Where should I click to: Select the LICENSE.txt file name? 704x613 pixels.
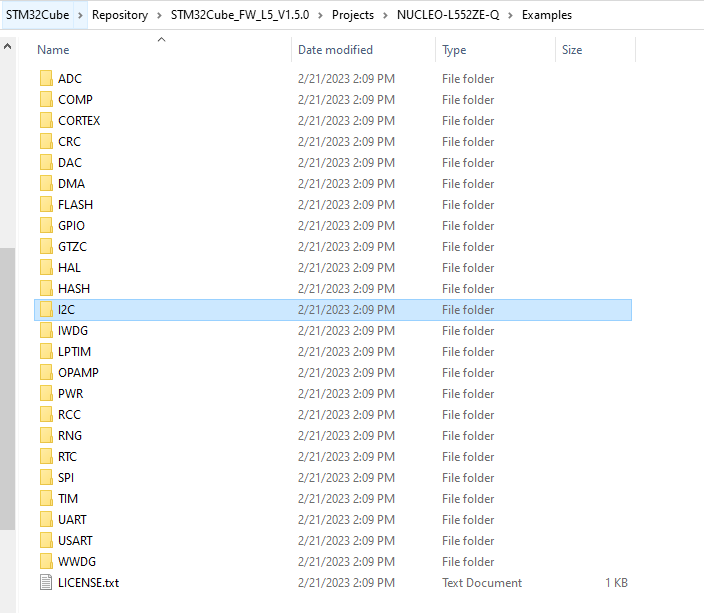(x=88, y=582)
